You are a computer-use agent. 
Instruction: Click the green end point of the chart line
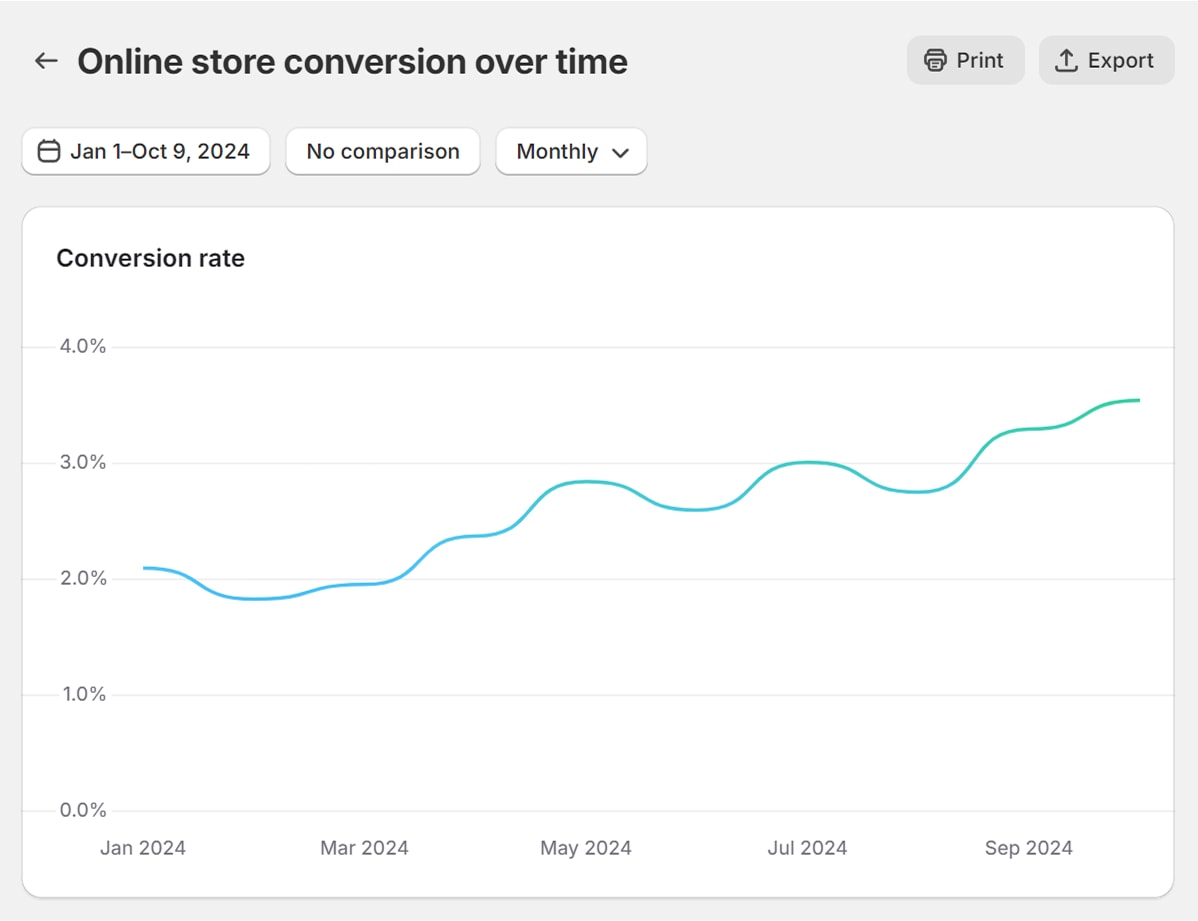click(1137, 401)
